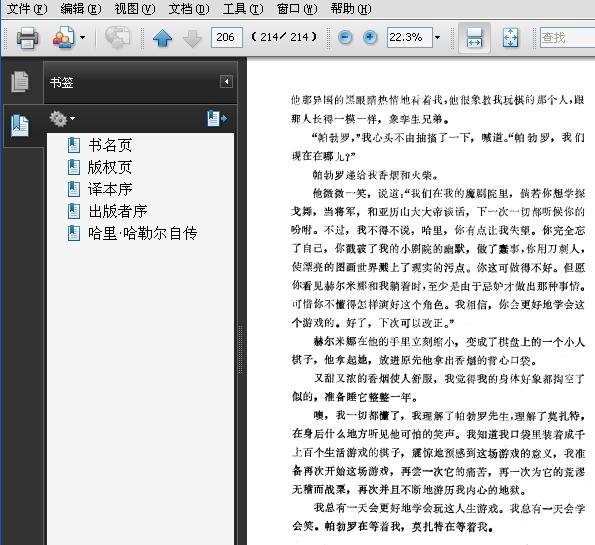Go to previous page with up arrow
This screenshot has width=595, height=545.
(162, 38)
